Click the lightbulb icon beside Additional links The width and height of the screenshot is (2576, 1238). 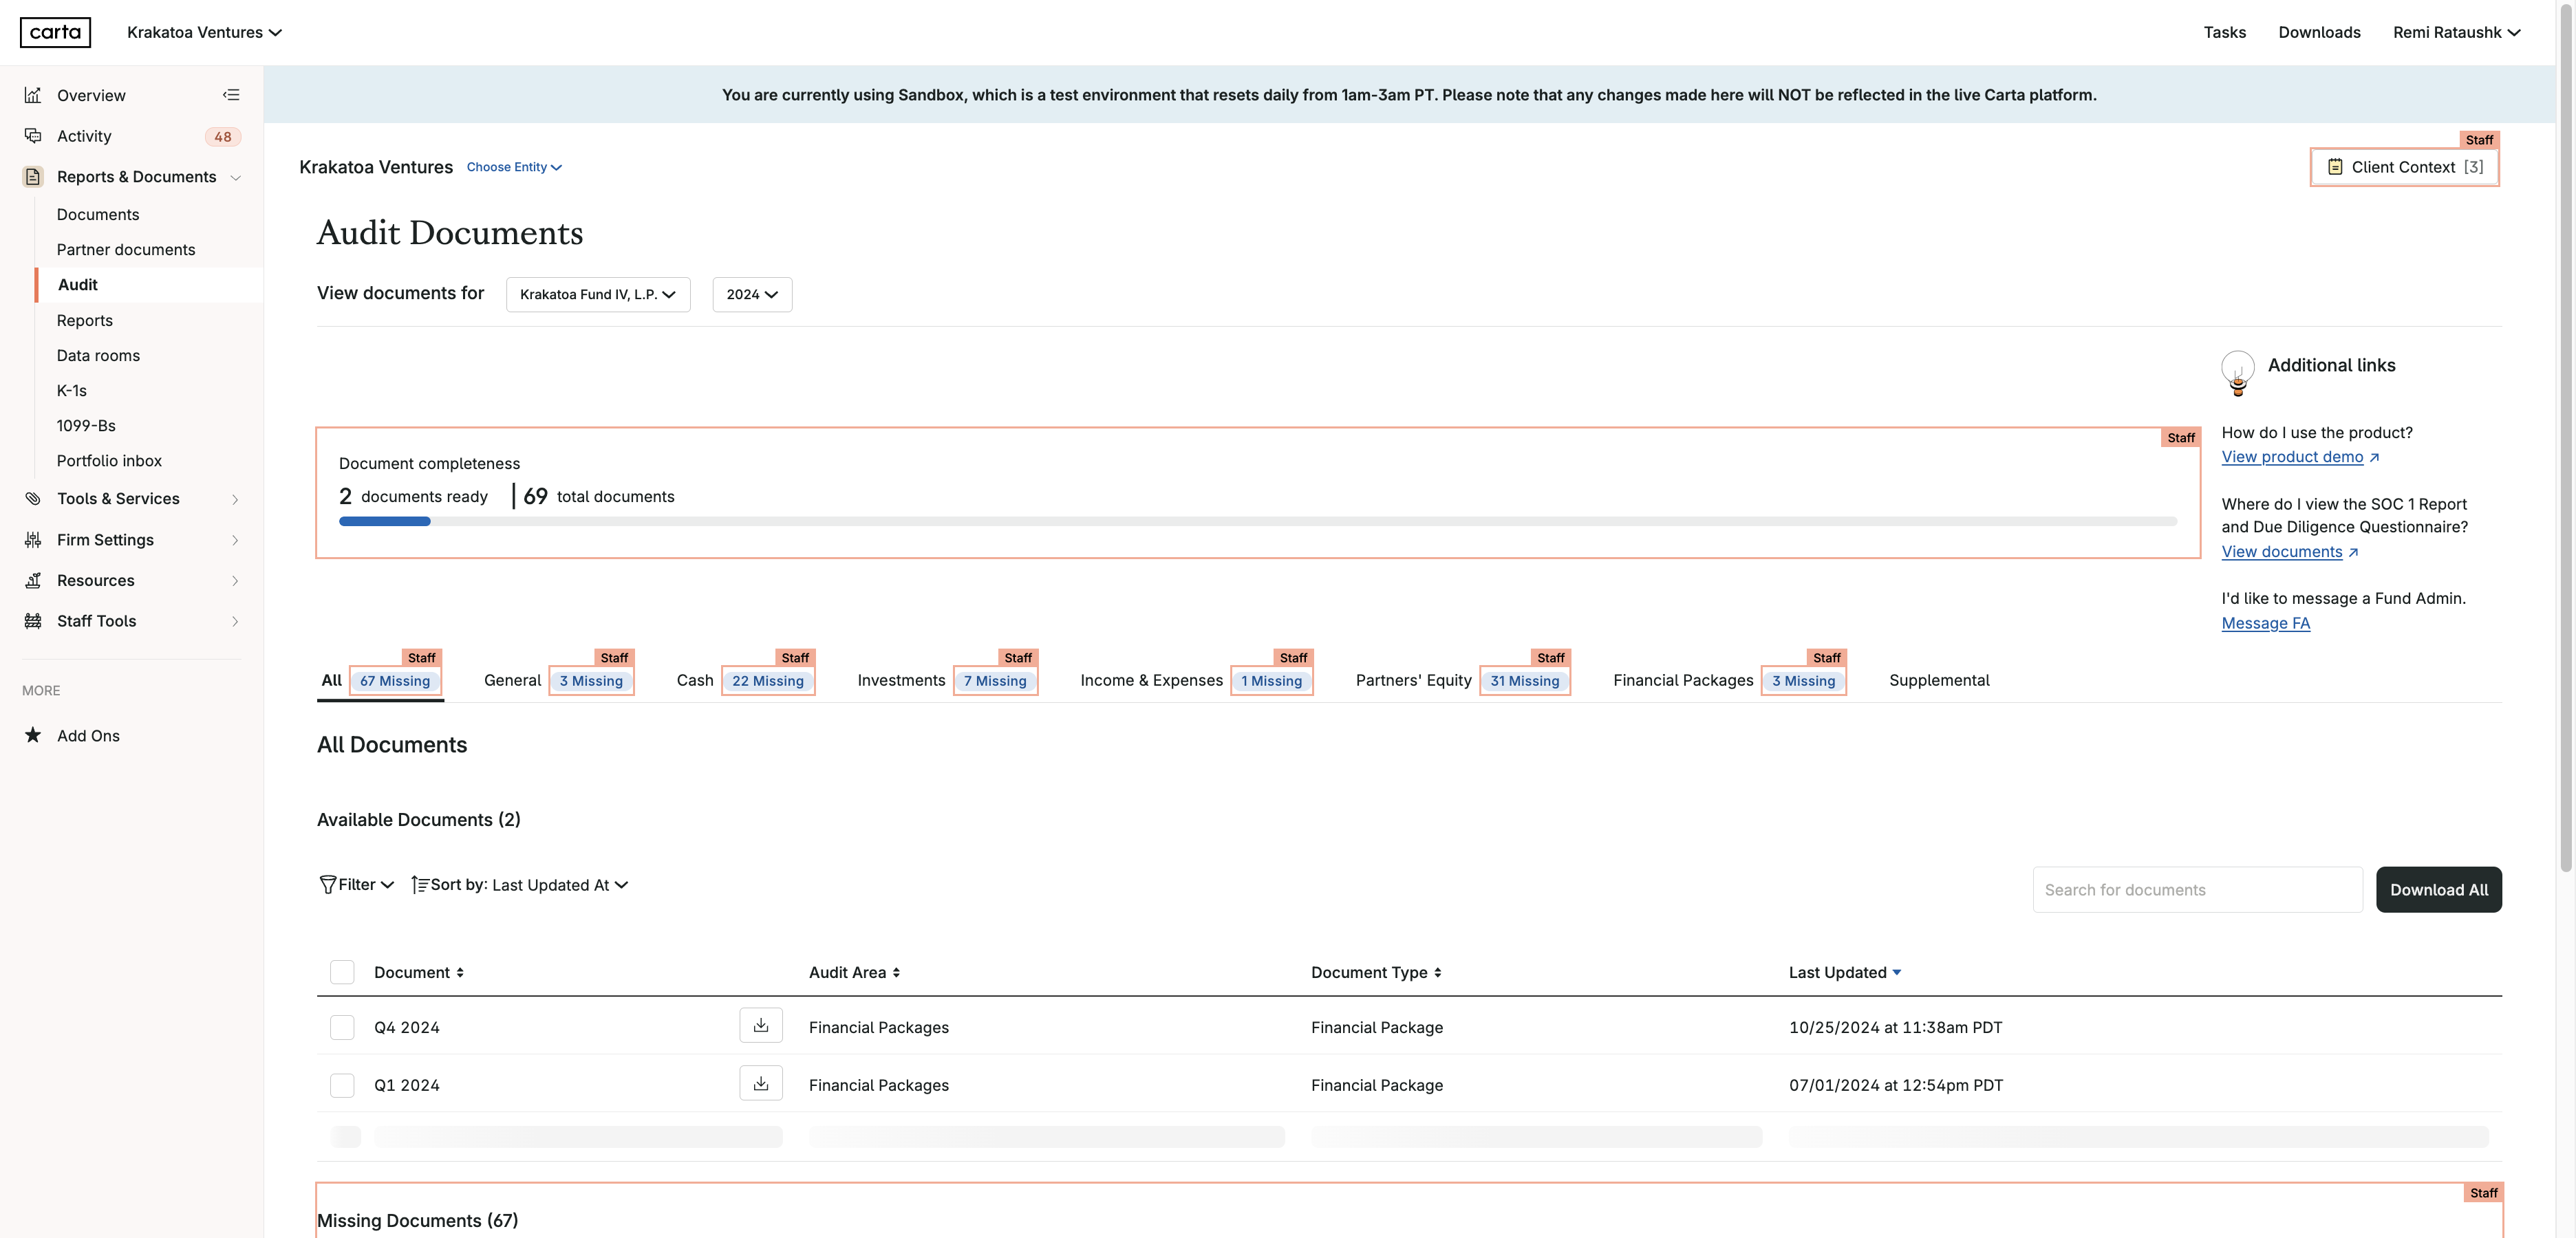point(2238,373)
